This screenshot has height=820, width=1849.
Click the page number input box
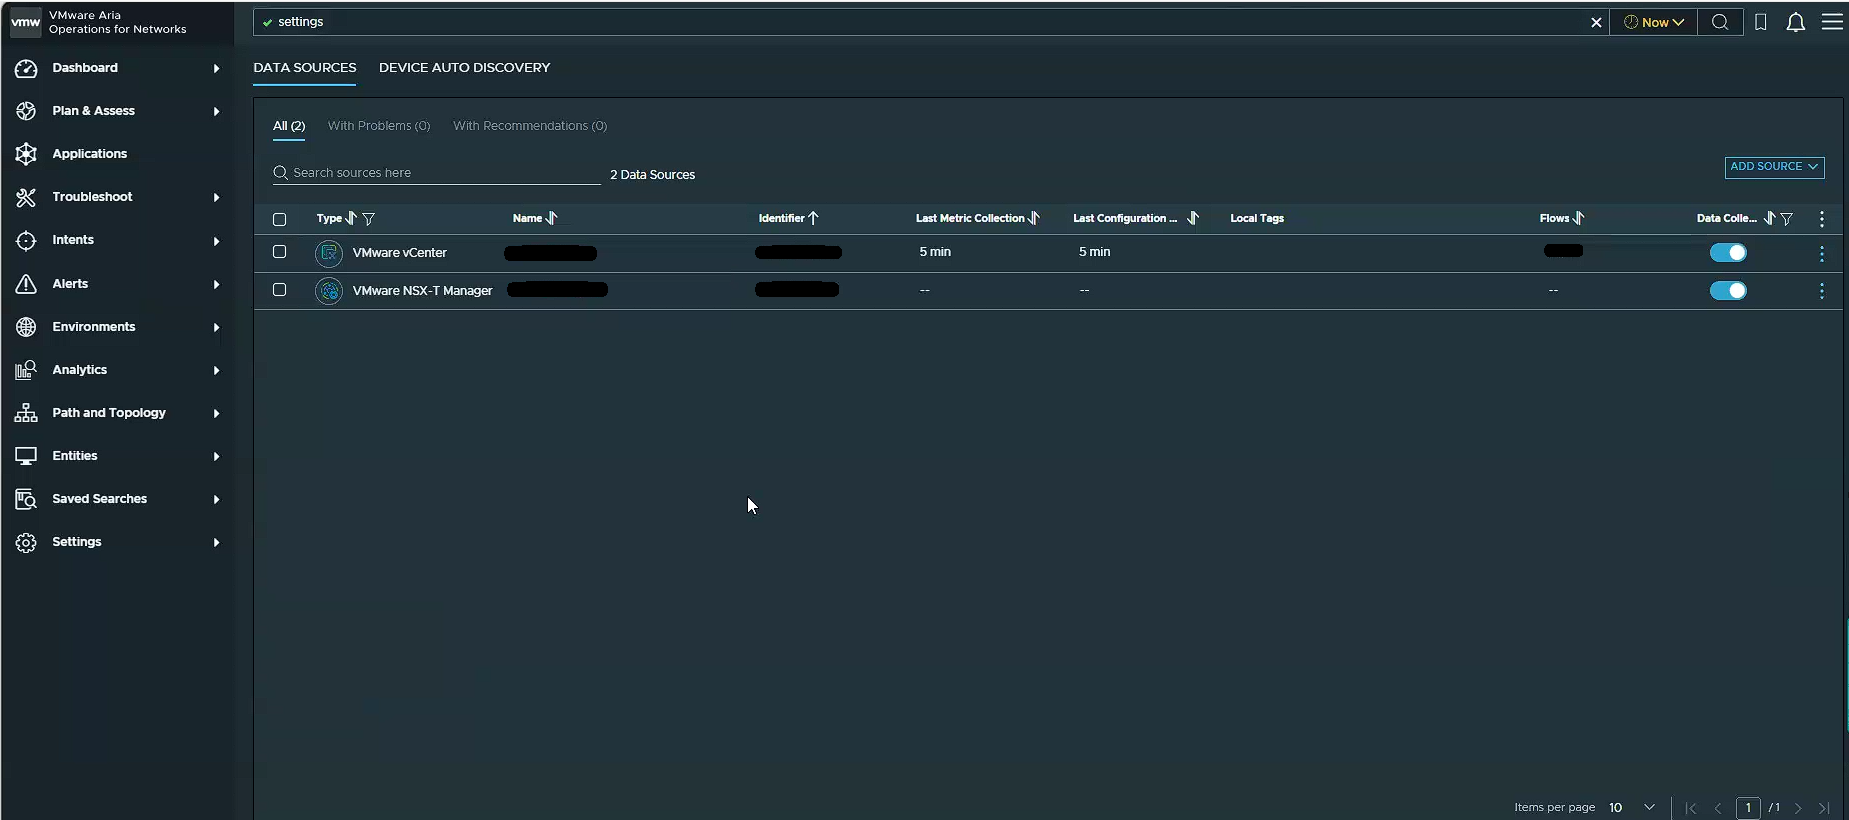pyautogui.click(x=1748, y=808)
